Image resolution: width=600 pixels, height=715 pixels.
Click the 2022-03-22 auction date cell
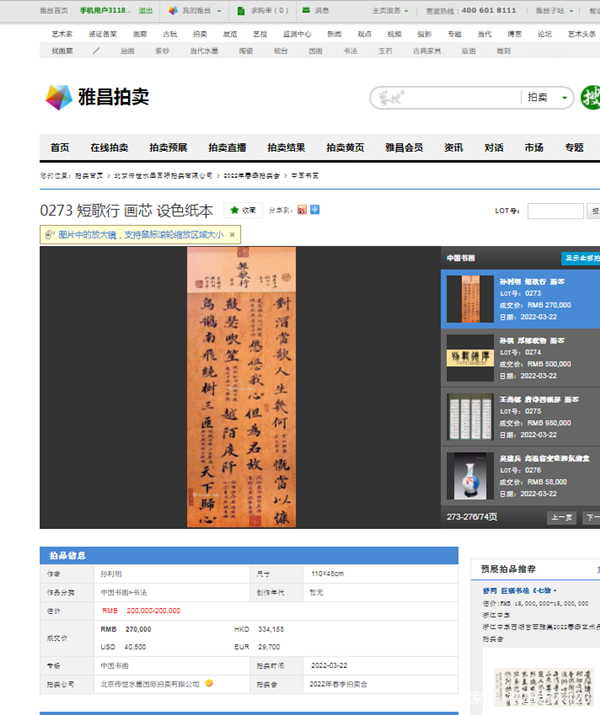[x=329, y=666]
